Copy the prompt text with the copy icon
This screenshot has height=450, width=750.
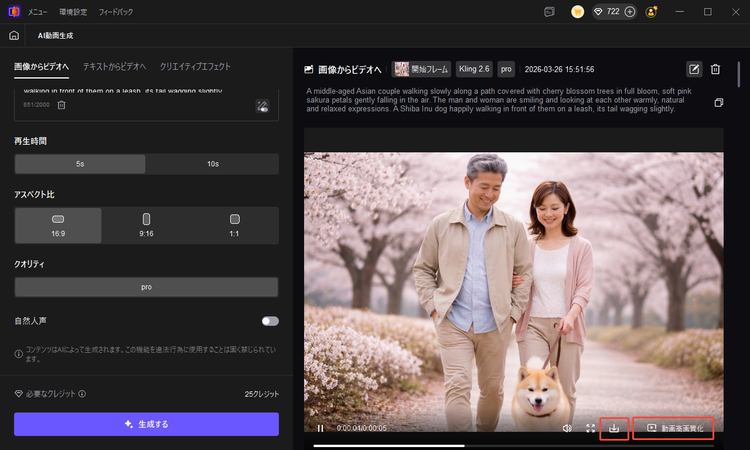[718, 102]
